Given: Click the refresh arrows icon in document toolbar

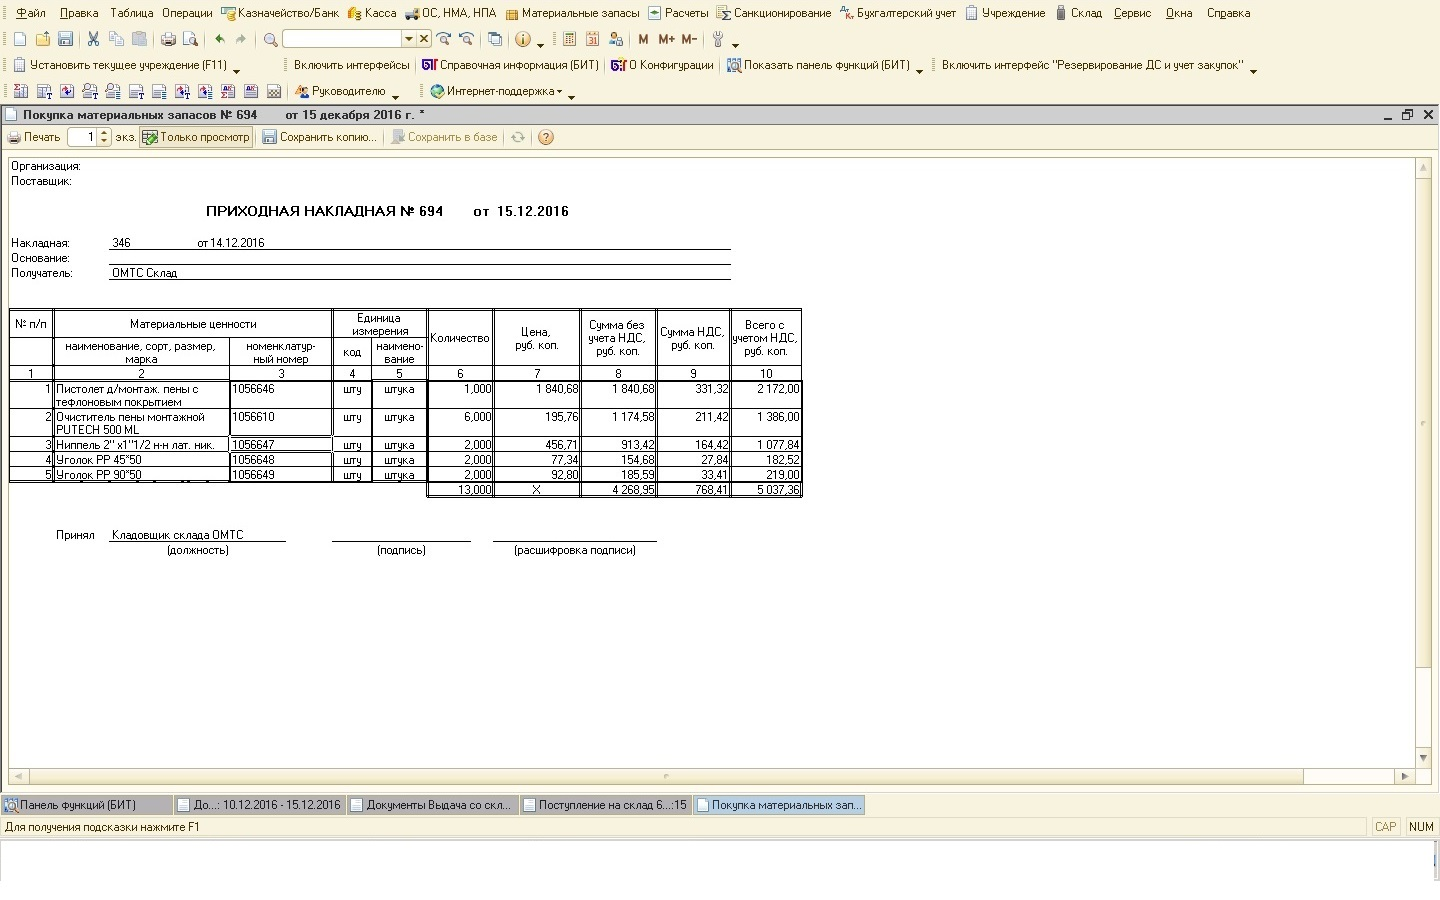Looking at the screenshot, I should click(x=518, y=137).
